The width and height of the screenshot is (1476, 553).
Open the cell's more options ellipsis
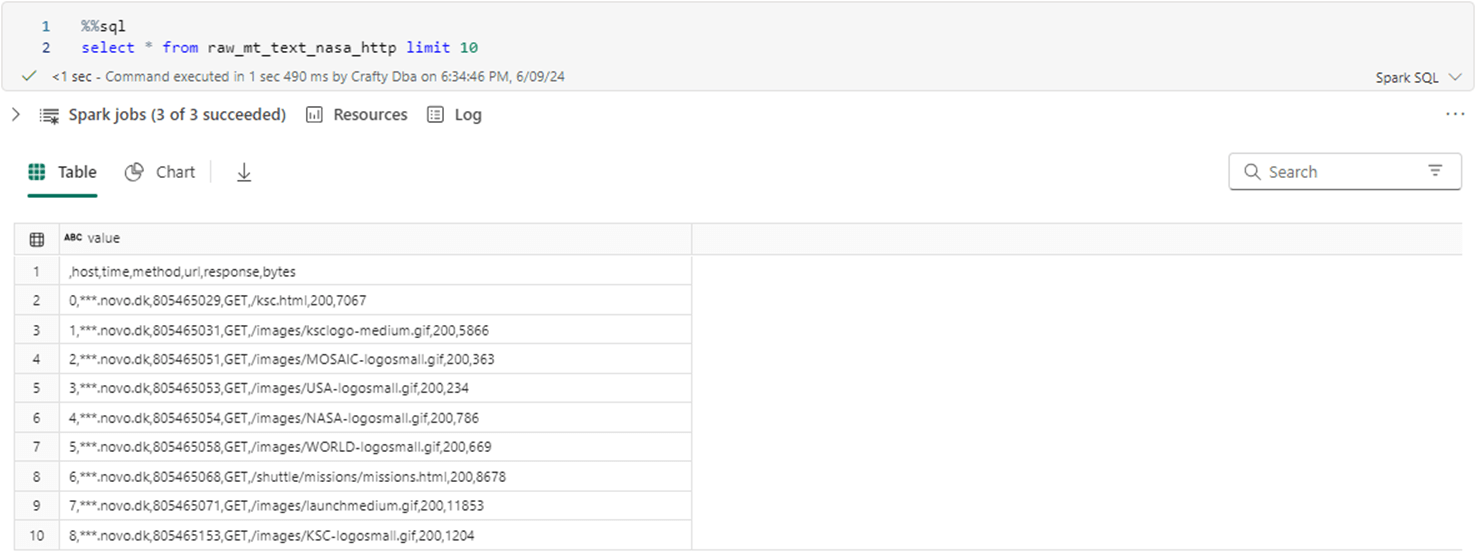[1455, 115]
